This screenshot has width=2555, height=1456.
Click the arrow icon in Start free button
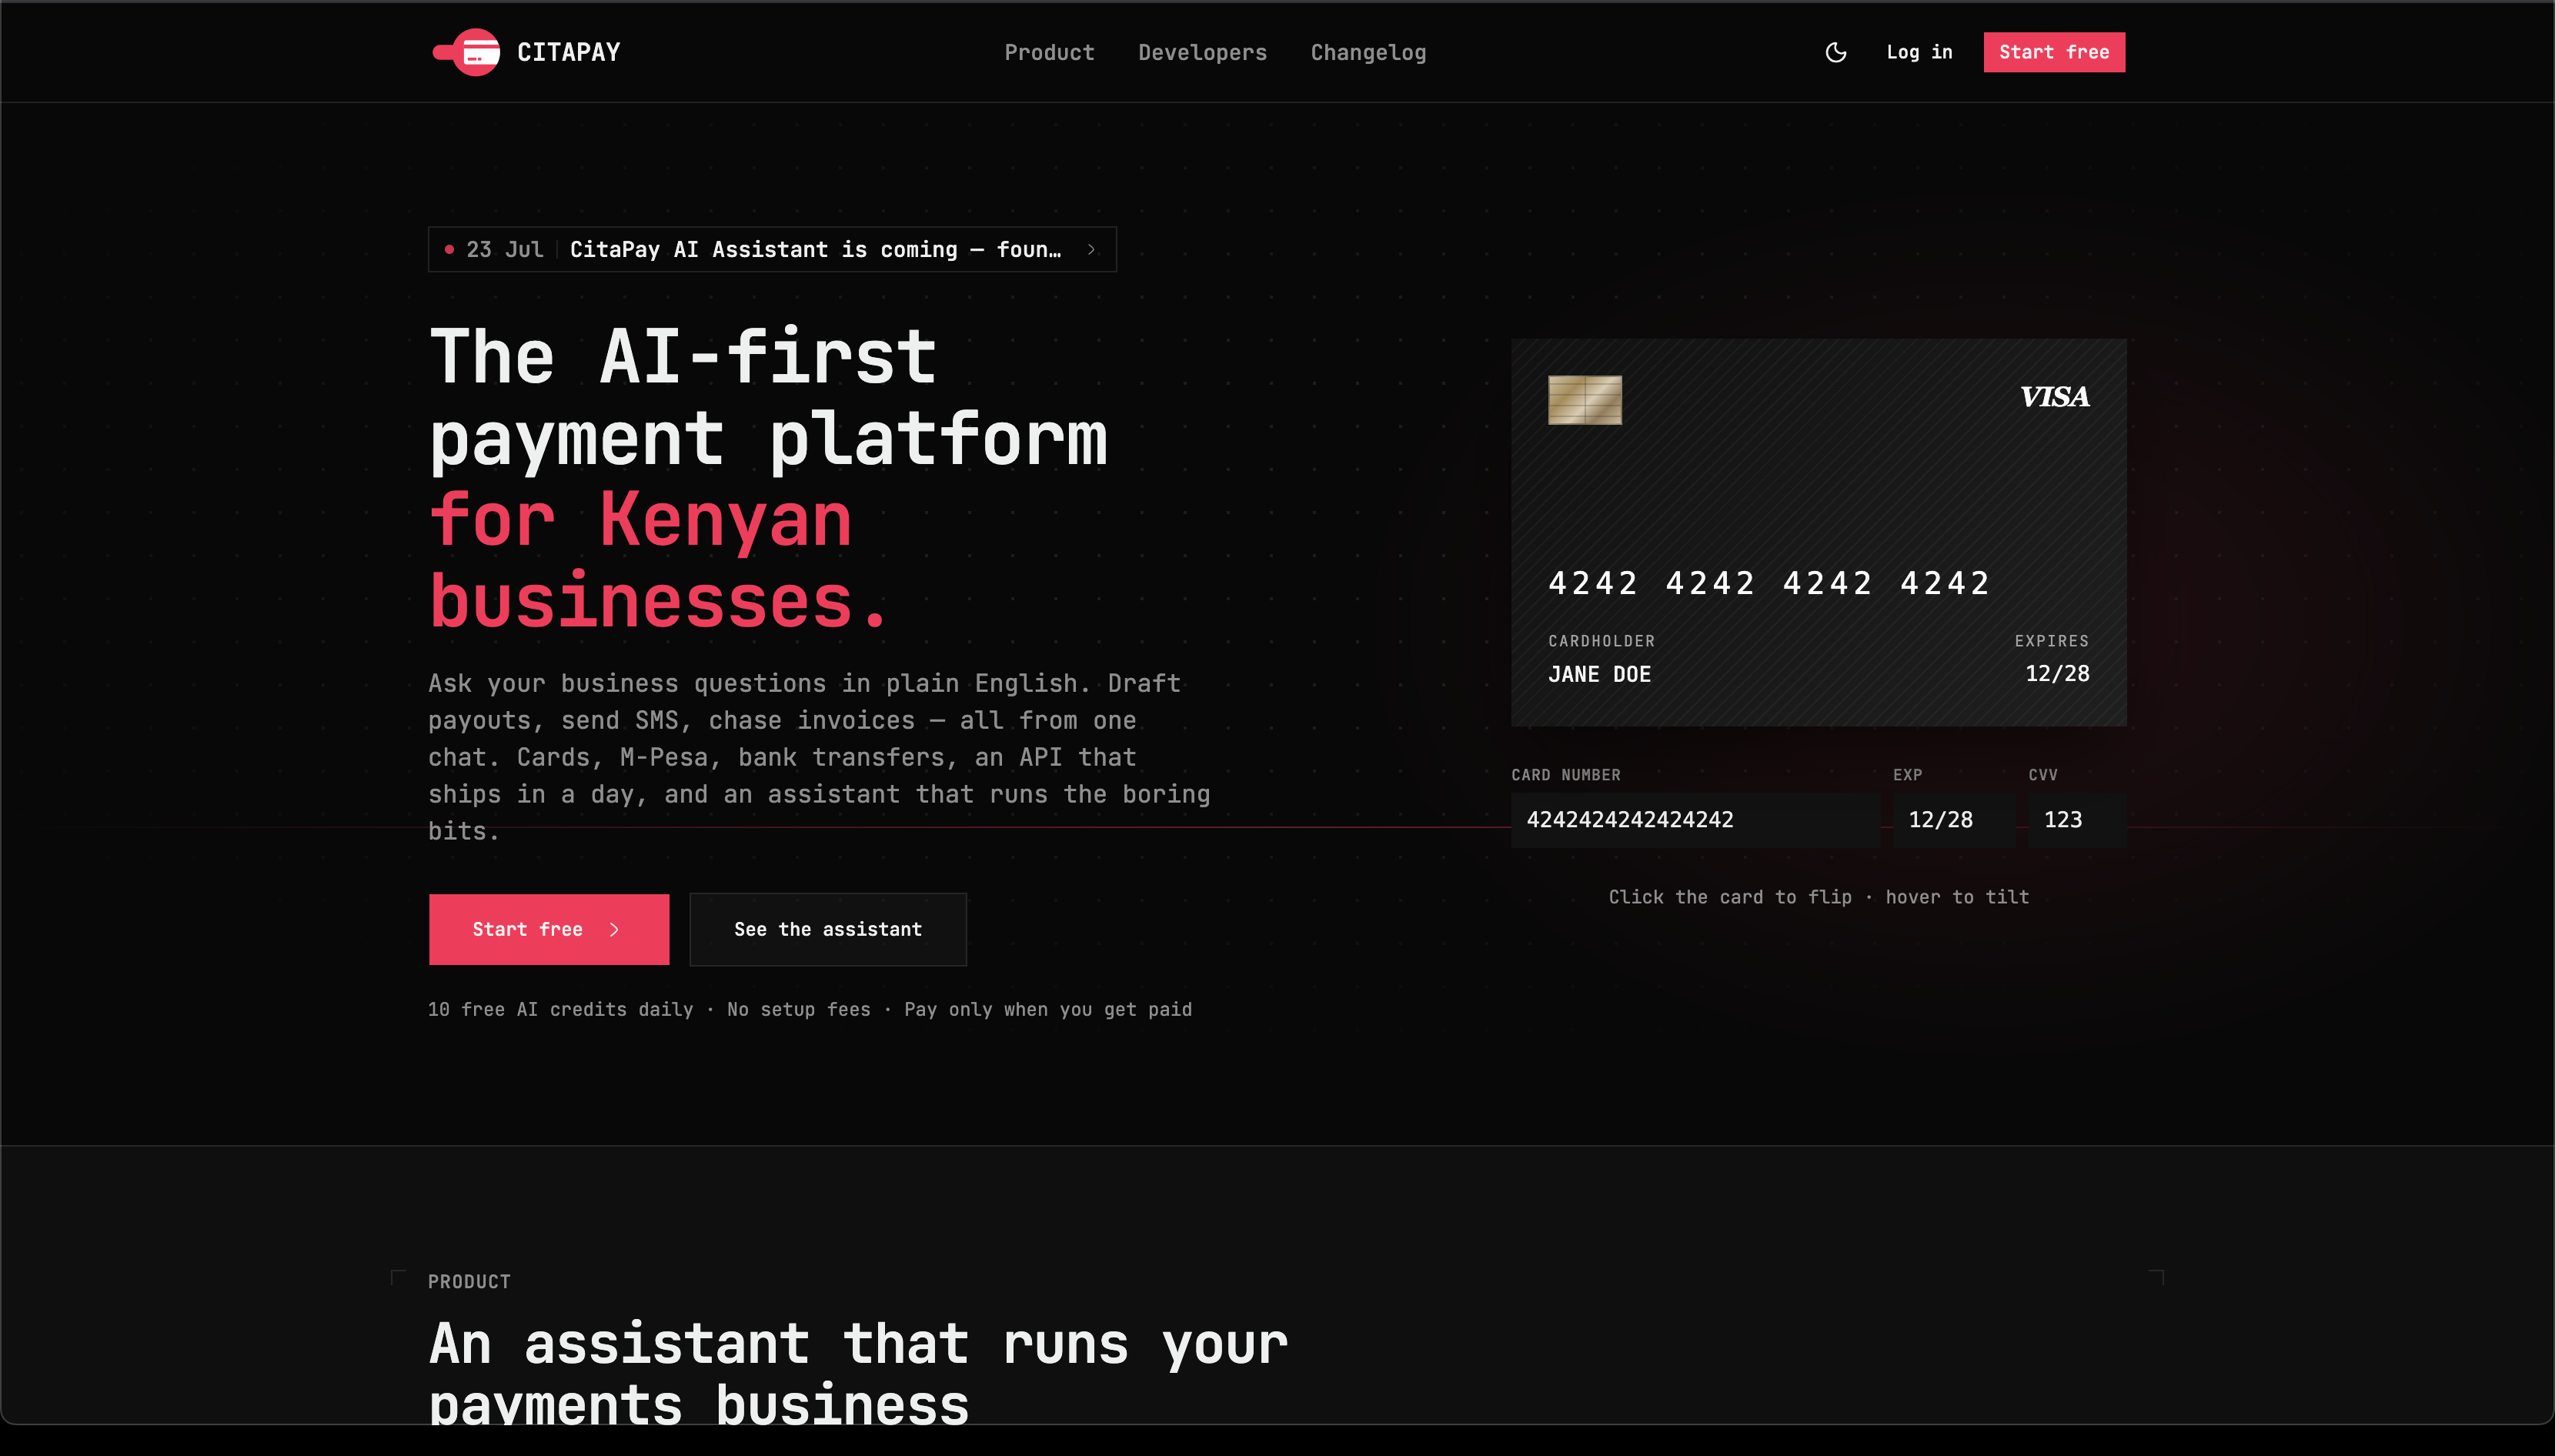[x=614, y=930]
